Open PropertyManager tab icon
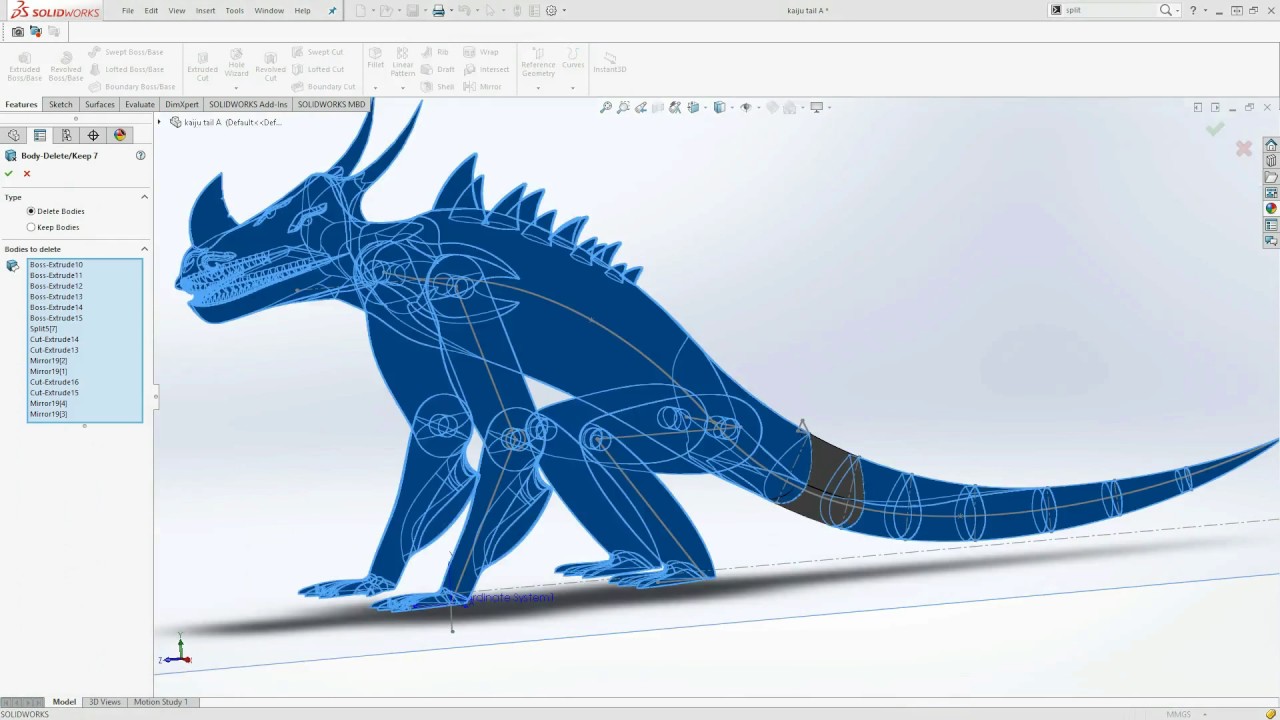The width and height of the screenshot is (1280, 720). click(x=40, y=135)
